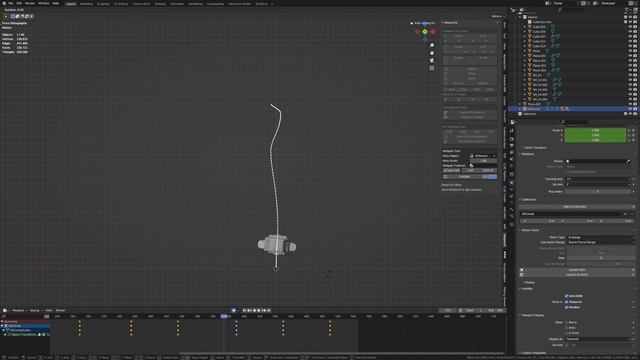The height and width of the screenshot is (360, 640).
Task: Toggle camera view with the camera icon
Action: click(432, 60)
